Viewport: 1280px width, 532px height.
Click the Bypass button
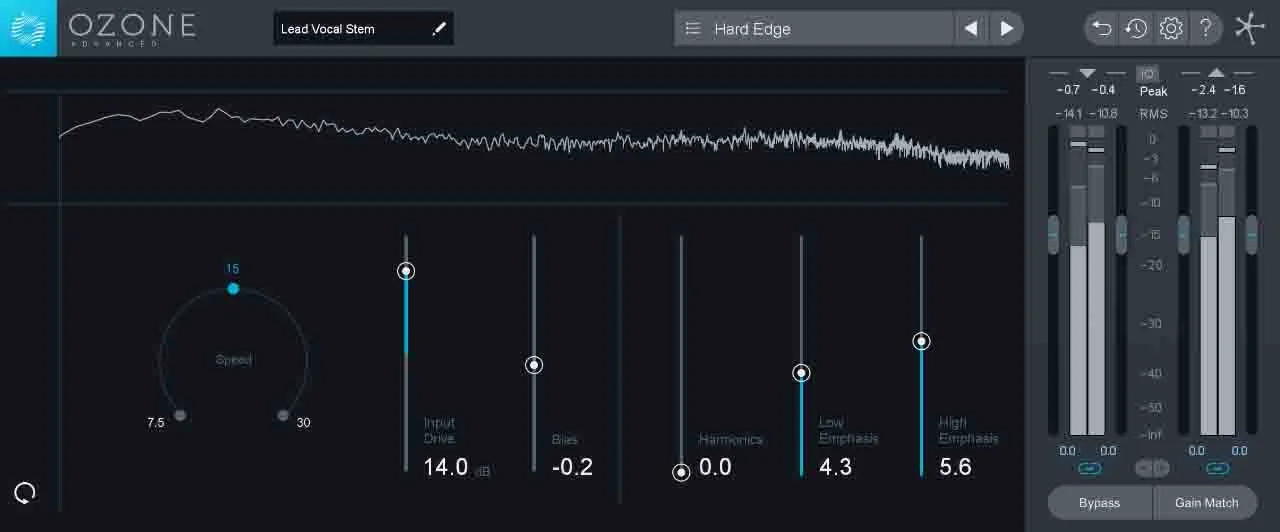point(1099,503)
